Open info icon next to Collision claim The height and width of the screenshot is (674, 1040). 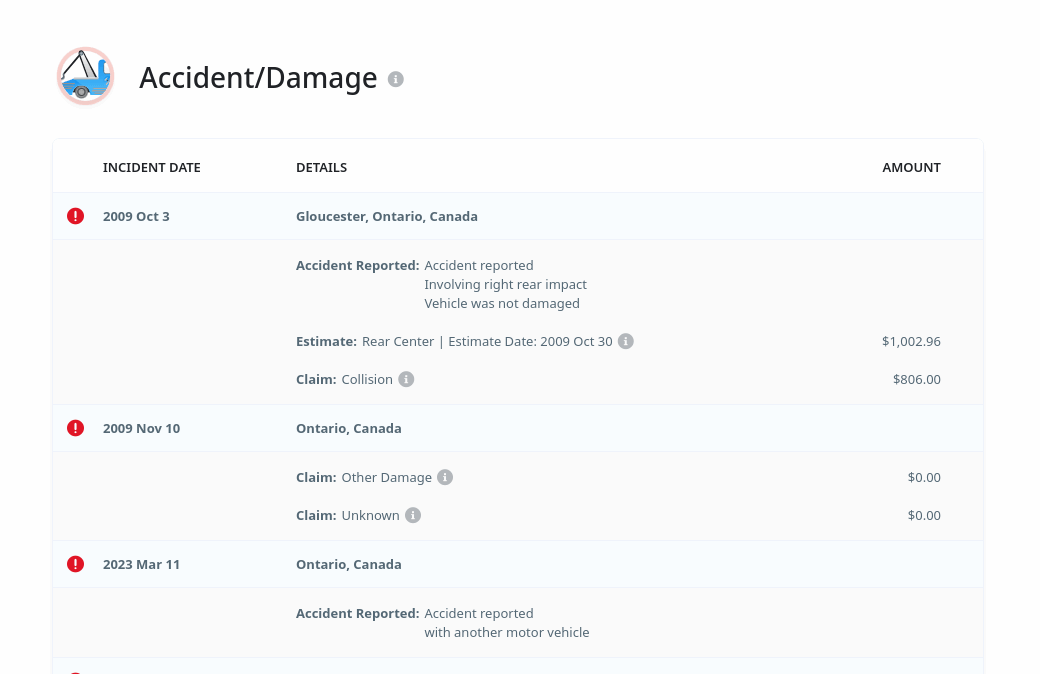point(406,379)
